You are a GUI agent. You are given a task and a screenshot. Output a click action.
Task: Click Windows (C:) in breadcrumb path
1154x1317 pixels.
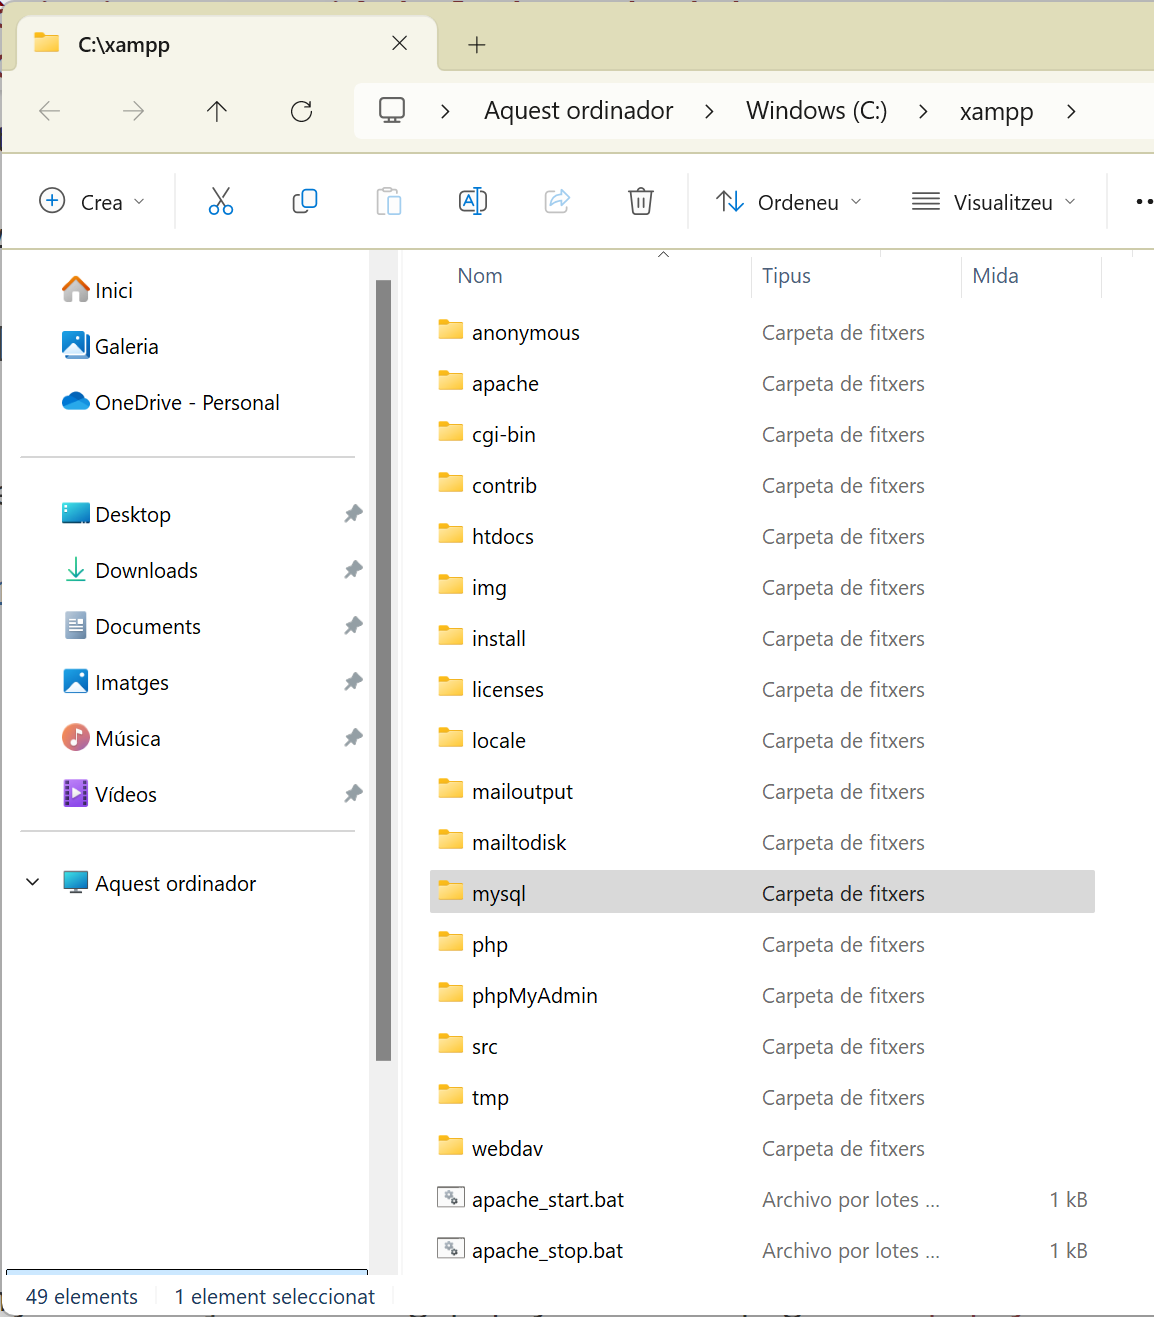(816, 111)
